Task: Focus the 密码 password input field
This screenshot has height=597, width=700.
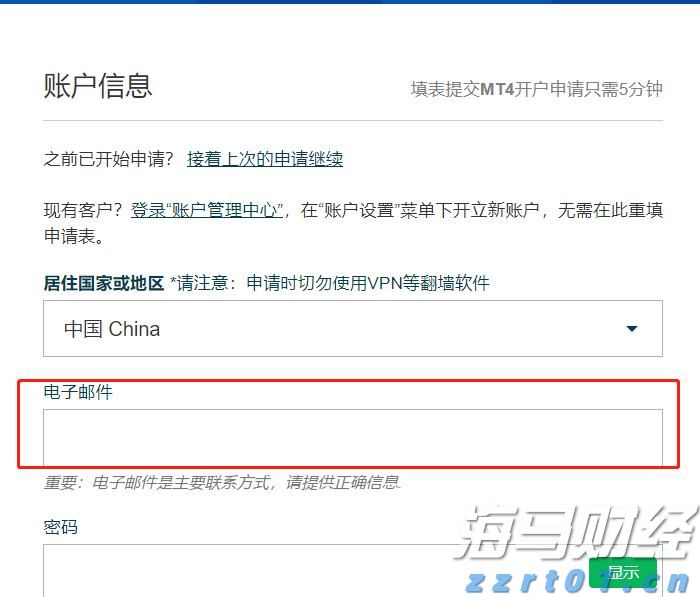Action: (300, 570)
